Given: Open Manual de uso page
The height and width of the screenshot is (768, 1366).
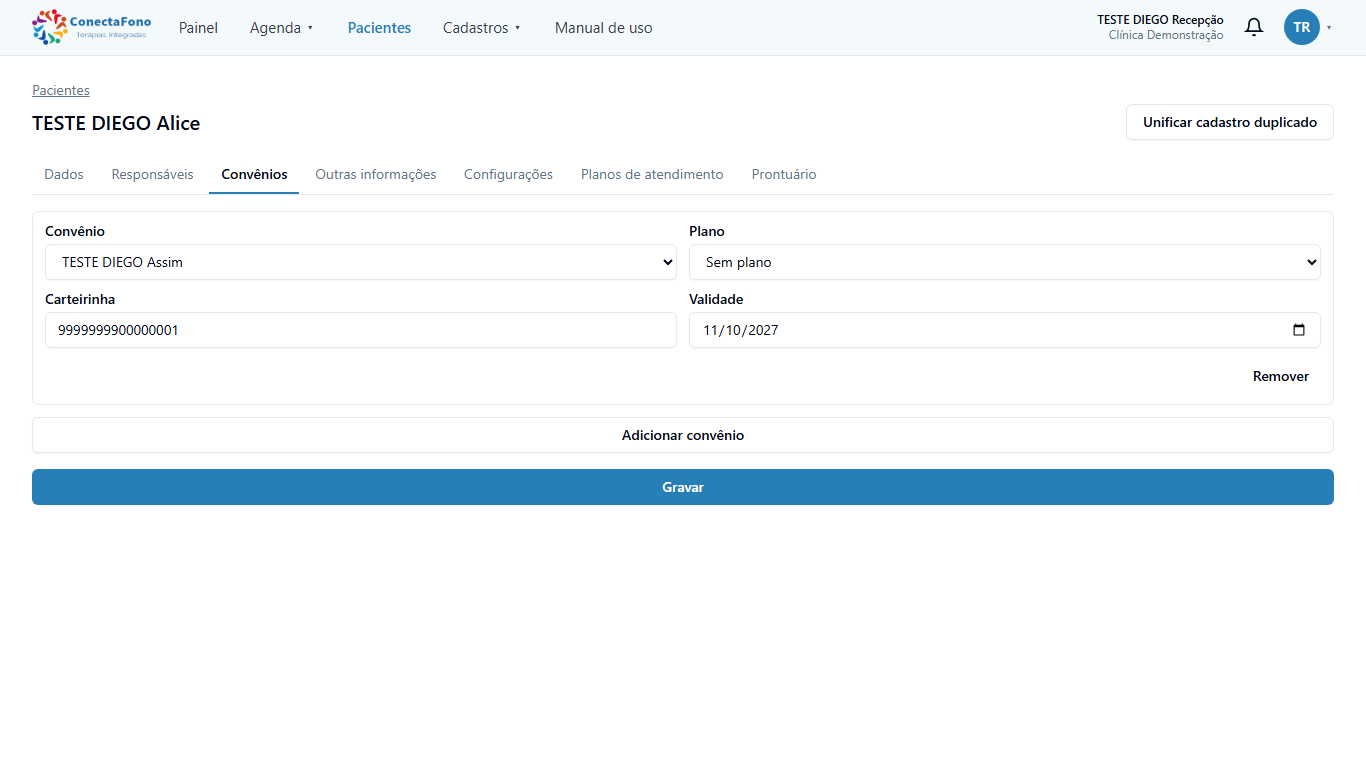Looking at the screenshot, I should point(604,28).
